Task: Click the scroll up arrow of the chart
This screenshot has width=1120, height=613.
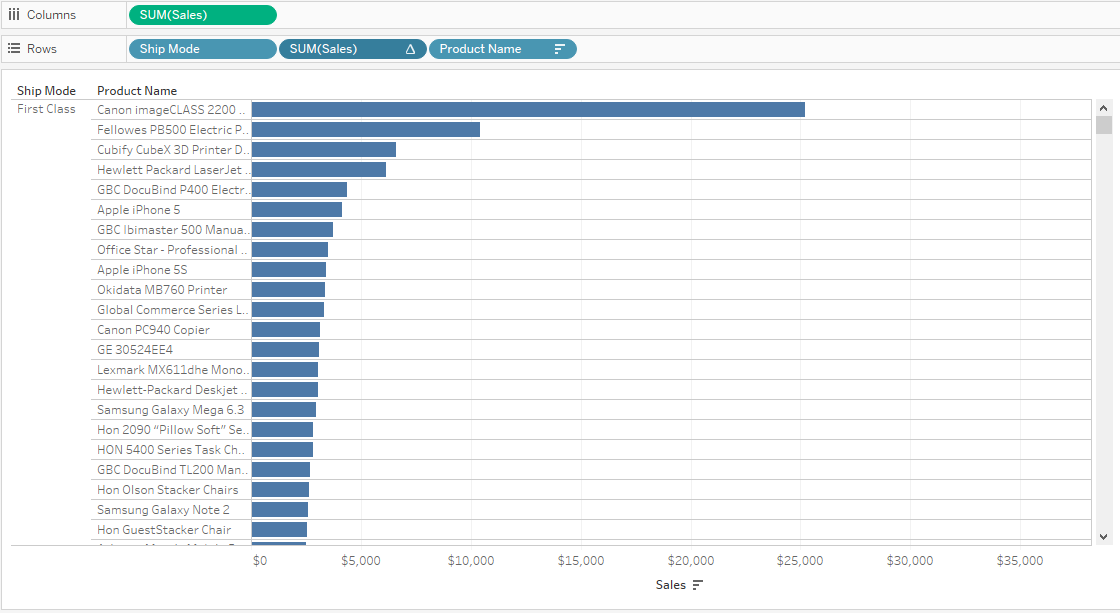Action: (1104, 108)
